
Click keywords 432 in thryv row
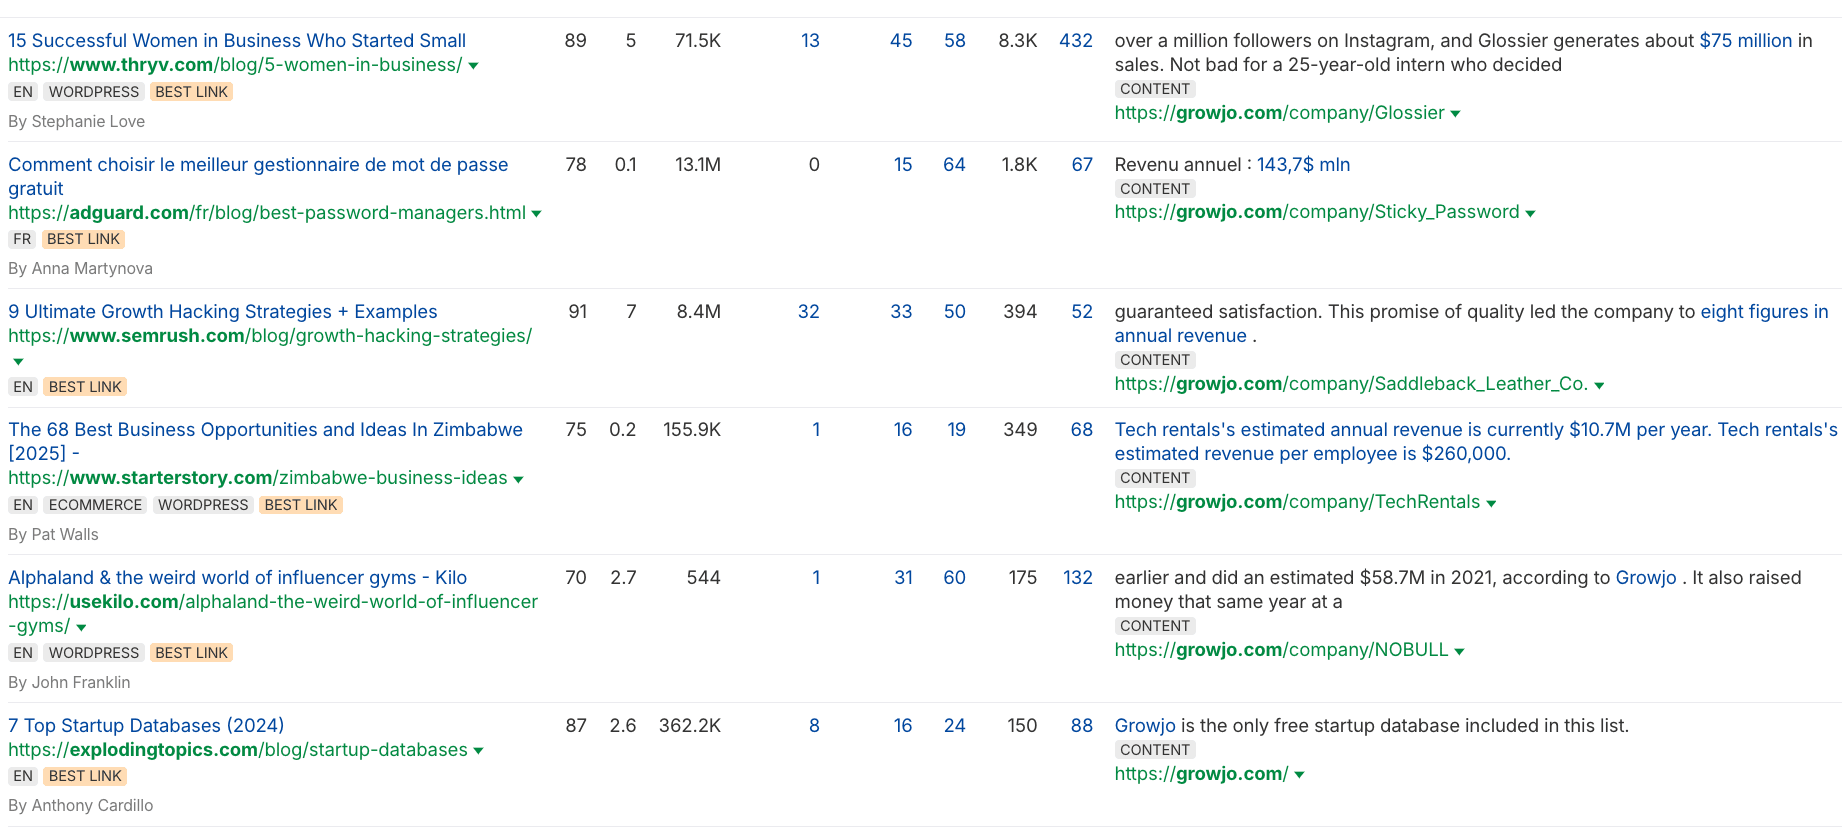pos(1076,41)
